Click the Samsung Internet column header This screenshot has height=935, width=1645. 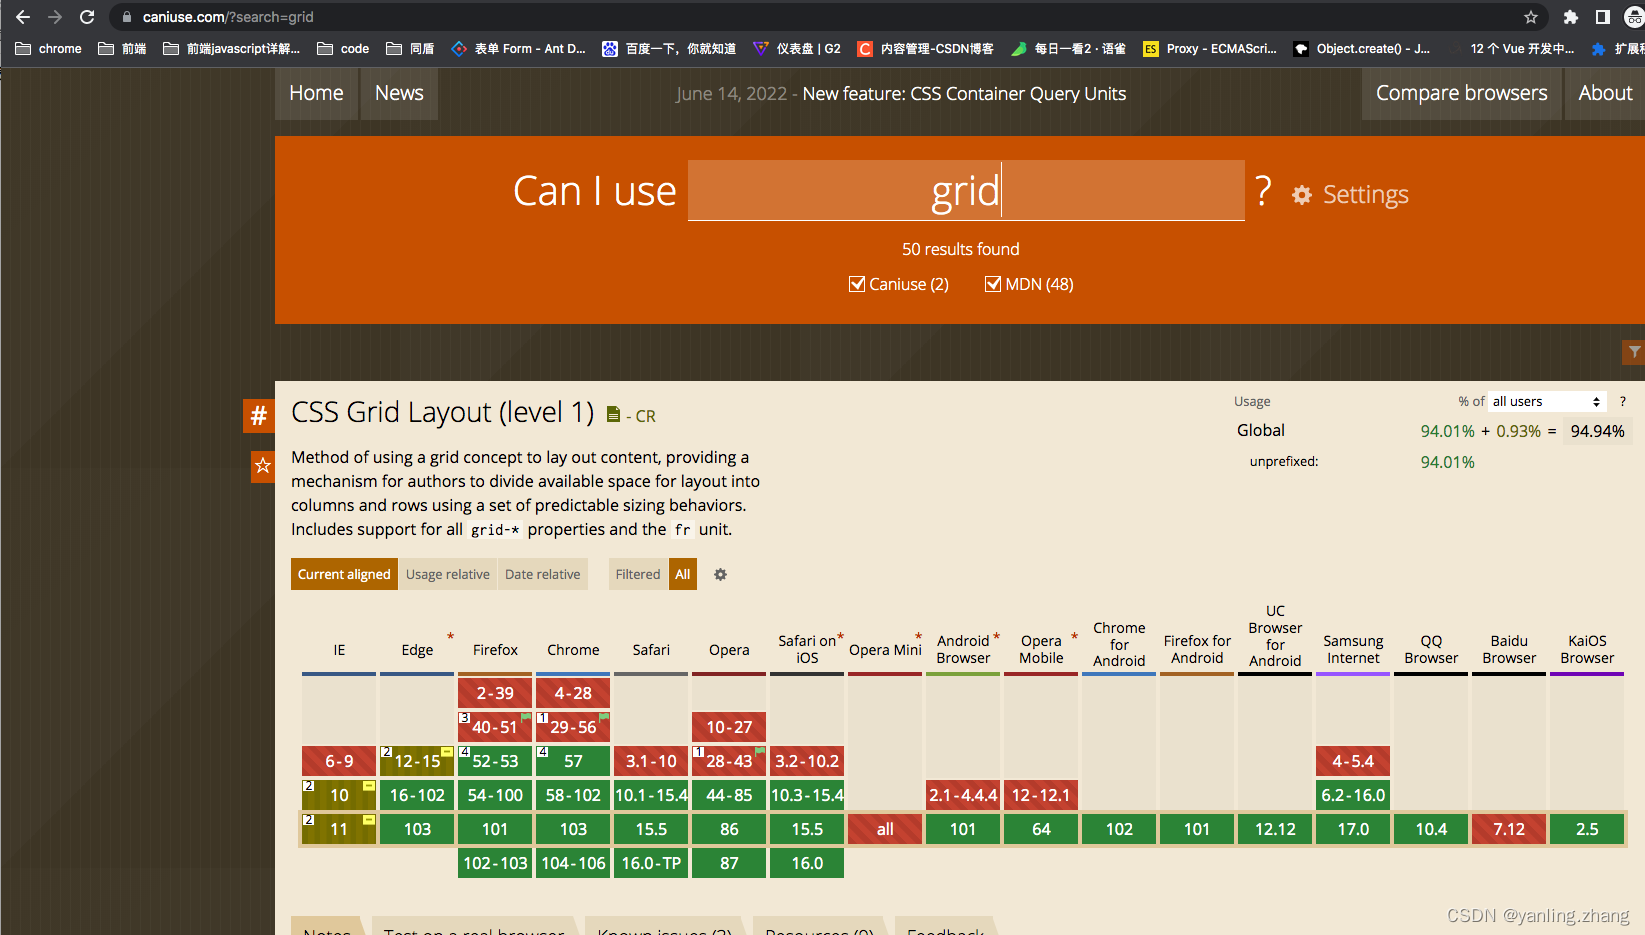point(1353,649)
